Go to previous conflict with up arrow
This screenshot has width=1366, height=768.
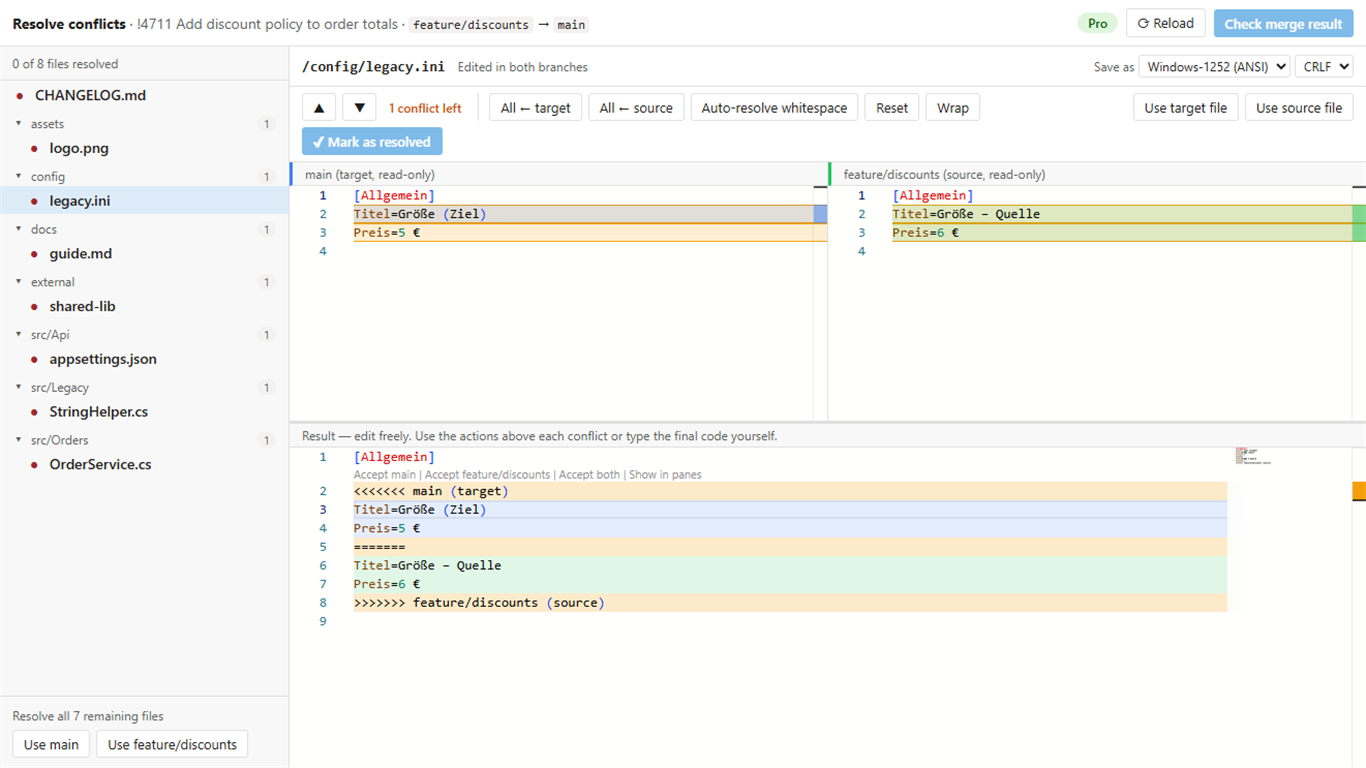click(319, 108)
